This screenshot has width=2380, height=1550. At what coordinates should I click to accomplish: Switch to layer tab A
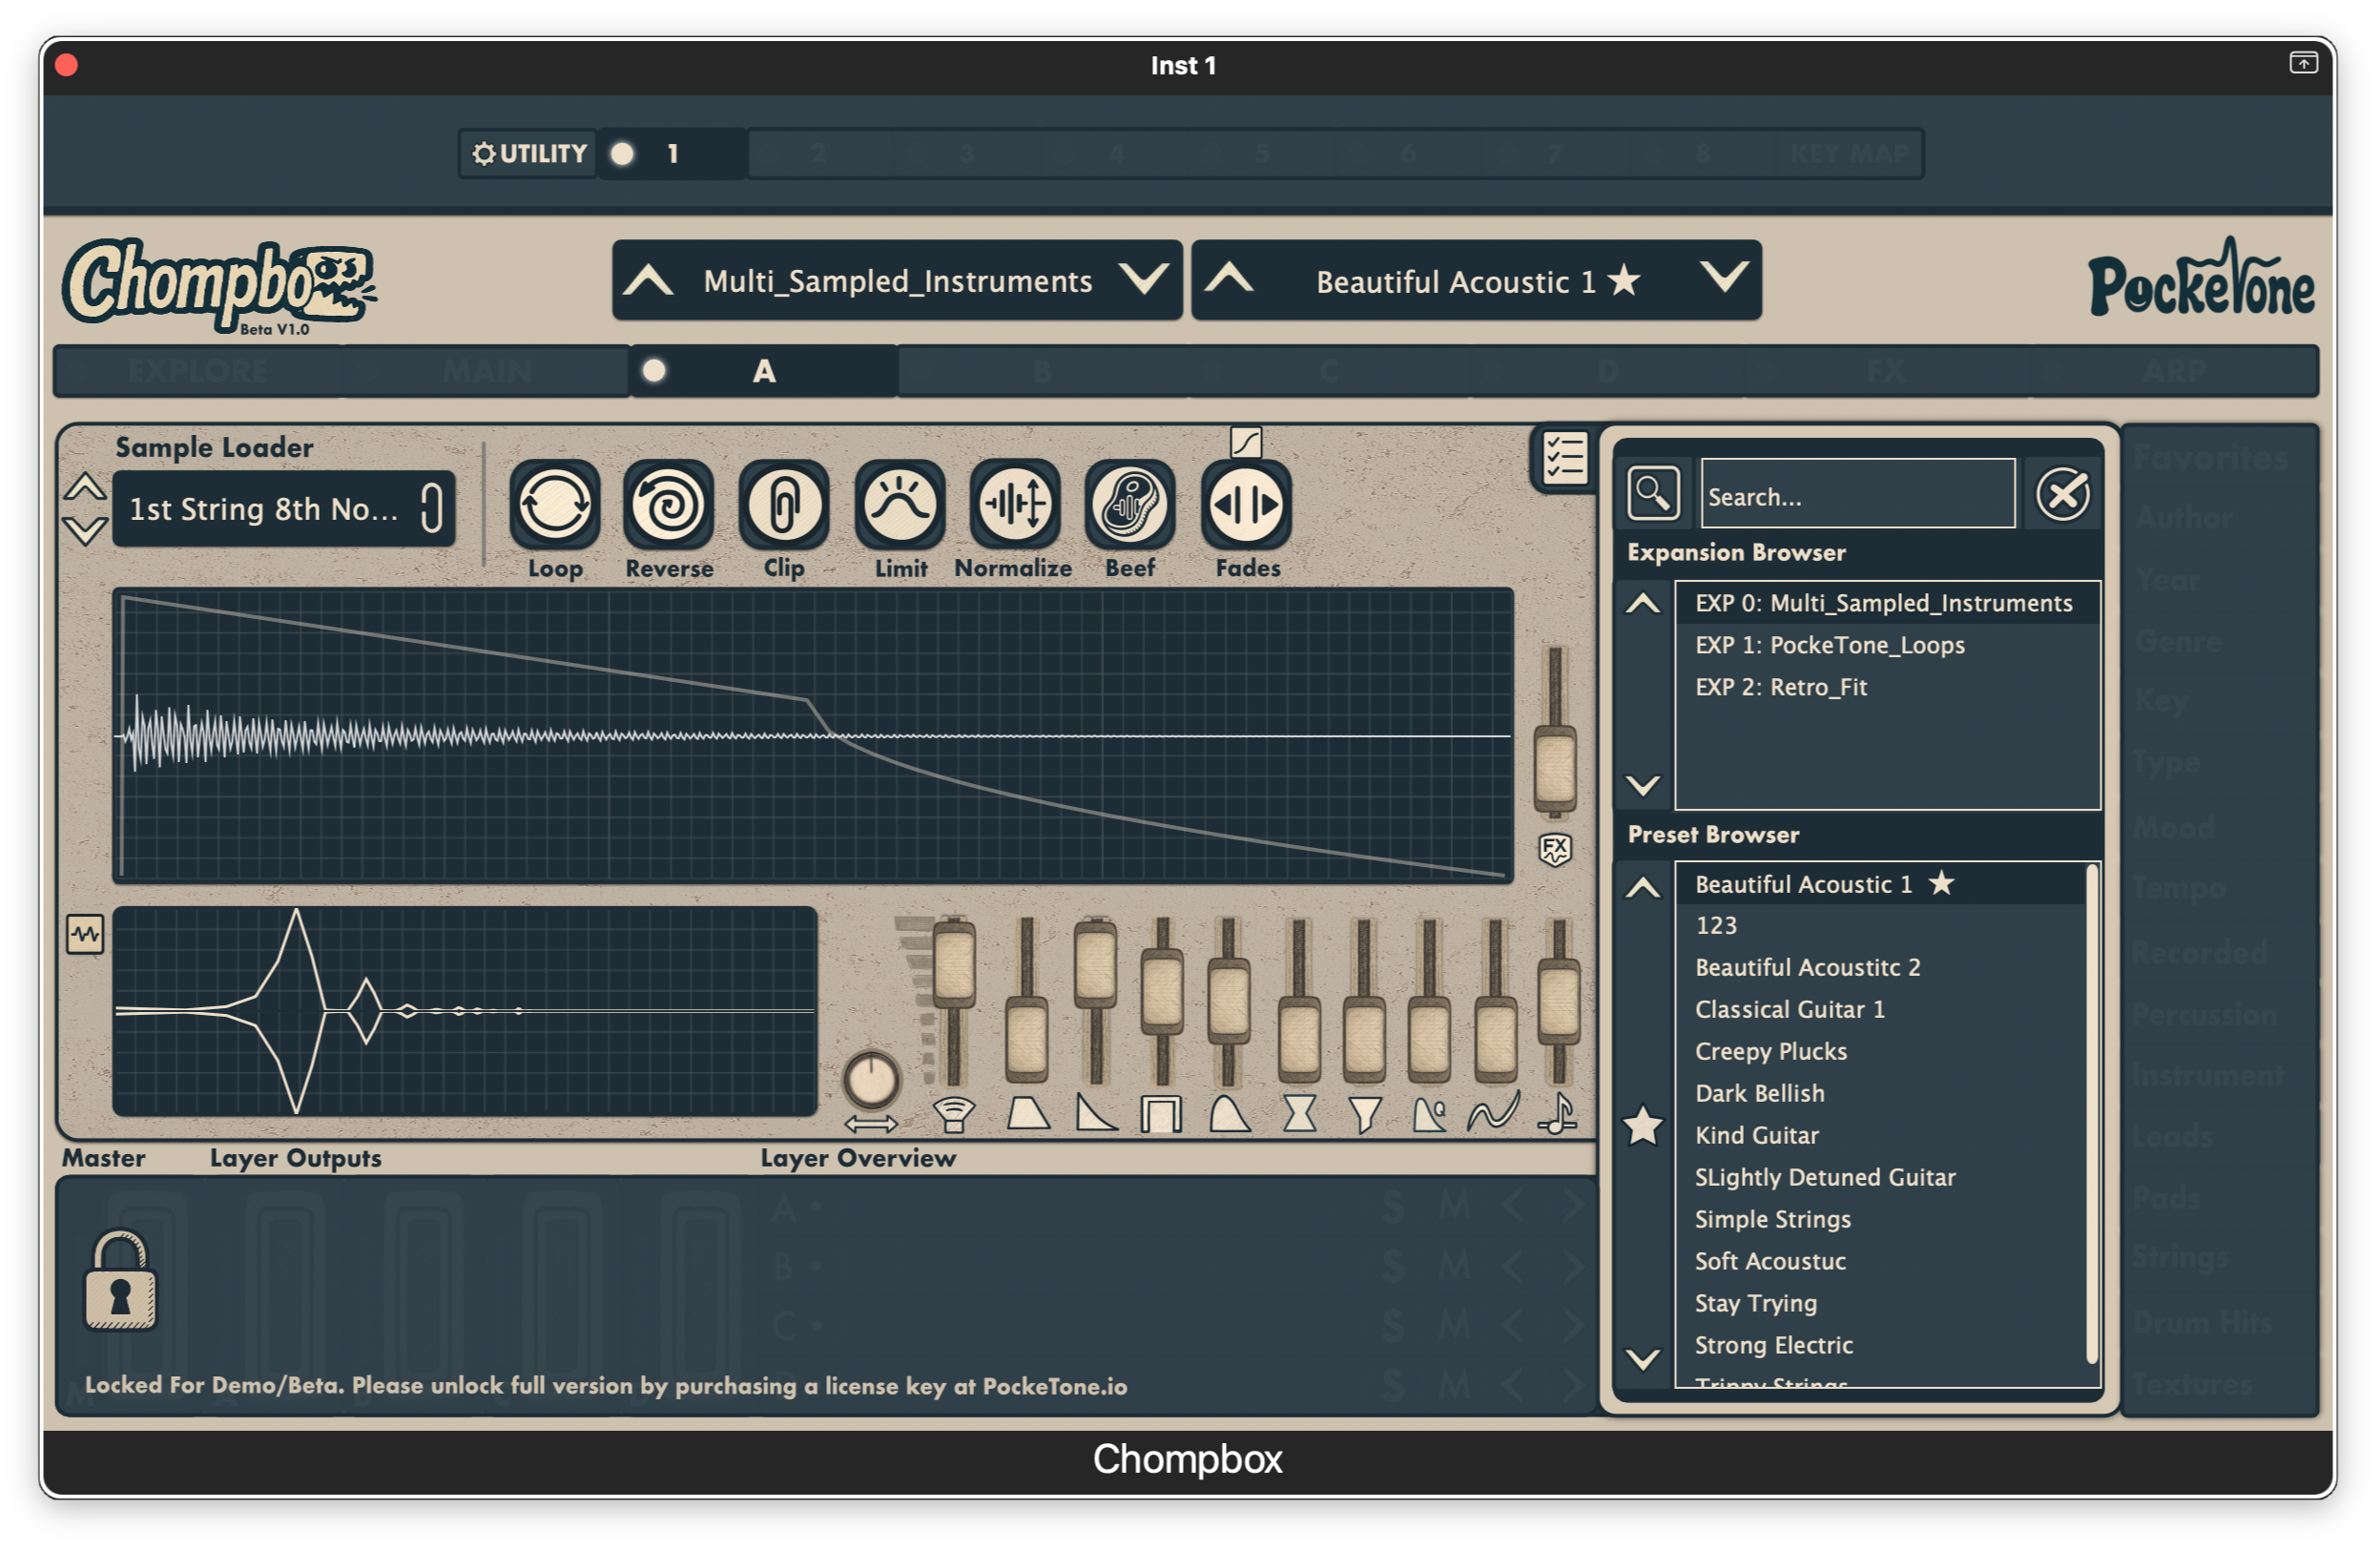[x=763, y=371]
